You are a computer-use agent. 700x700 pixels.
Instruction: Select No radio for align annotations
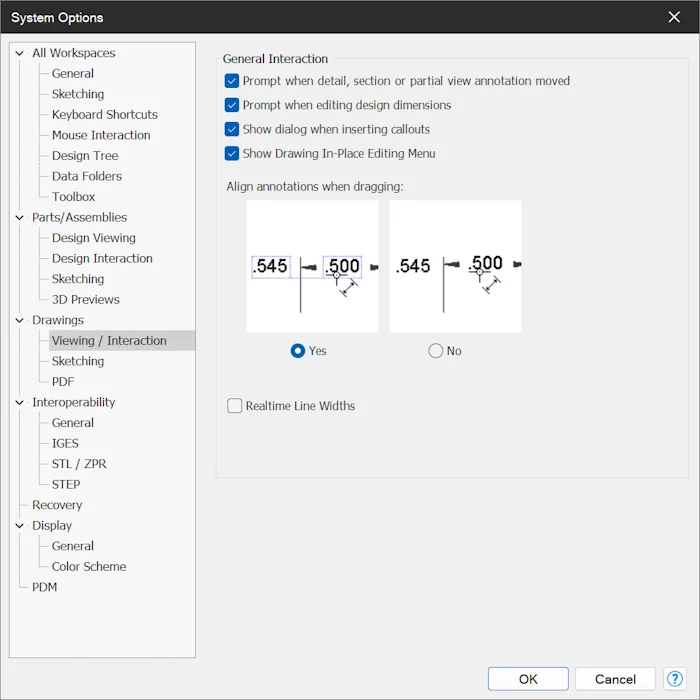[435, 351]
